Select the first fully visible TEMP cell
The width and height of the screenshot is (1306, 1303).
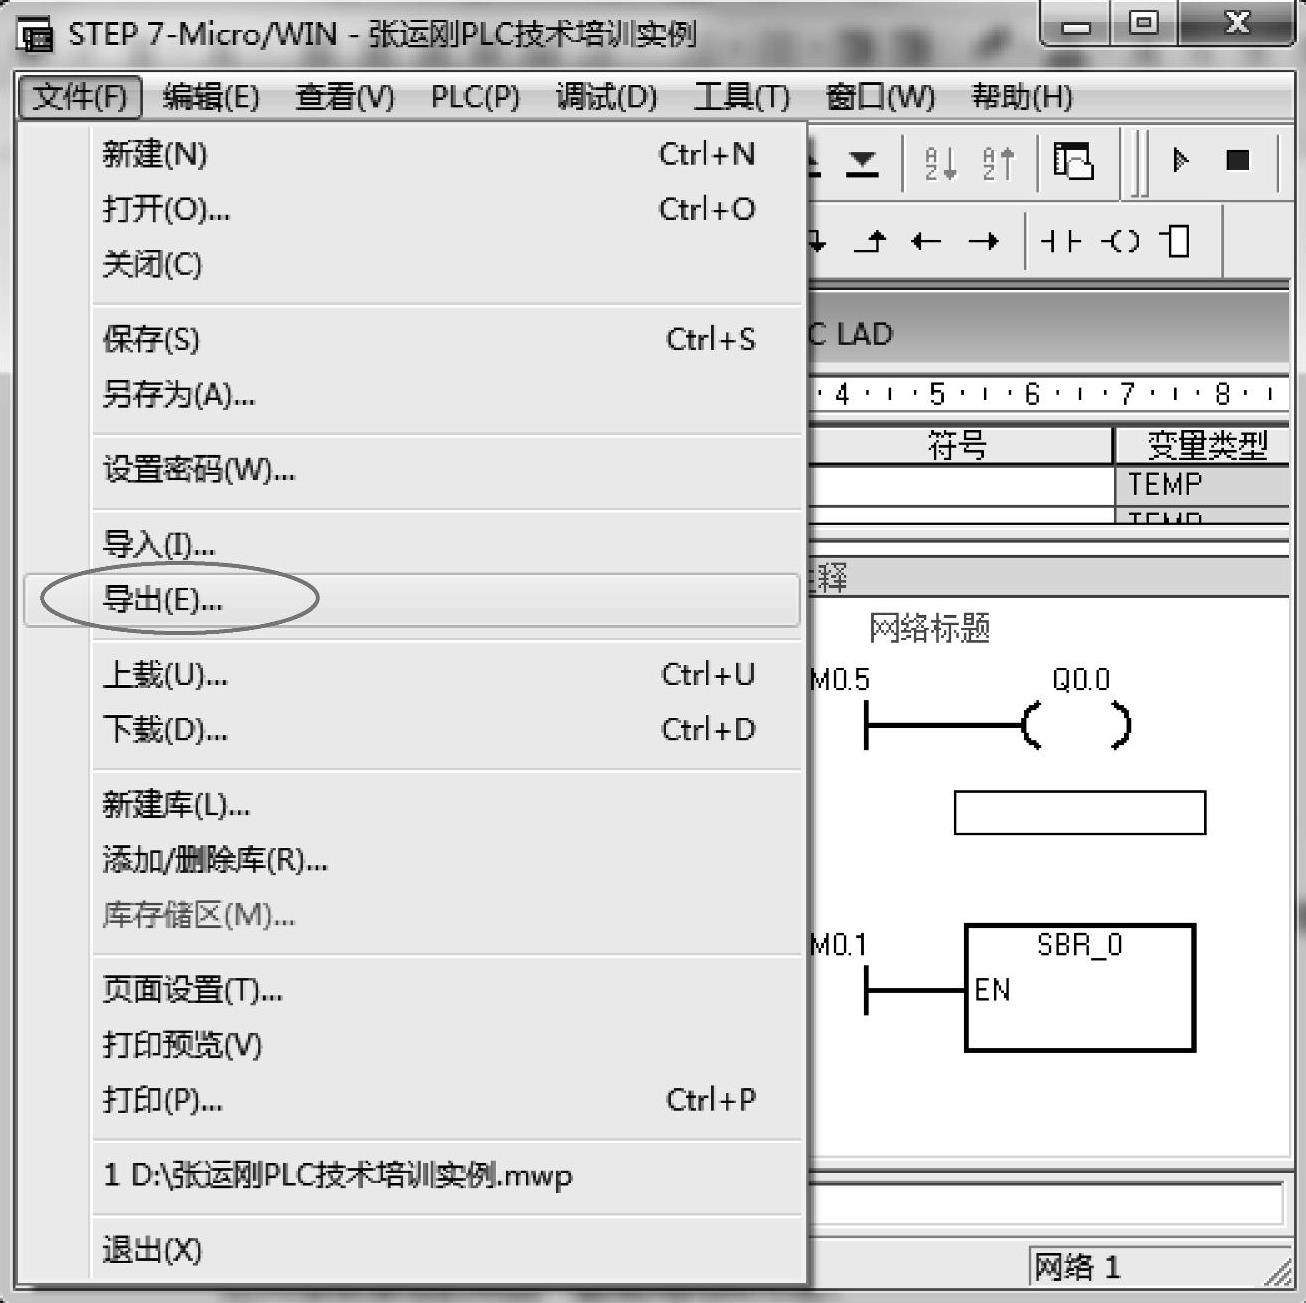[1203, 485]
